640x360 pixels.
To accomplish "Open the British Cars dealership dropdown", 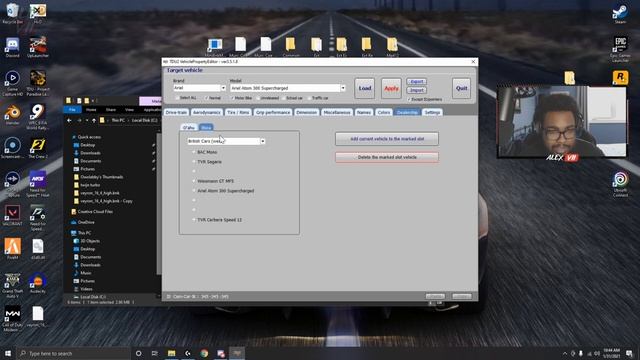I will pyautogui.click(x=262, y=141).
